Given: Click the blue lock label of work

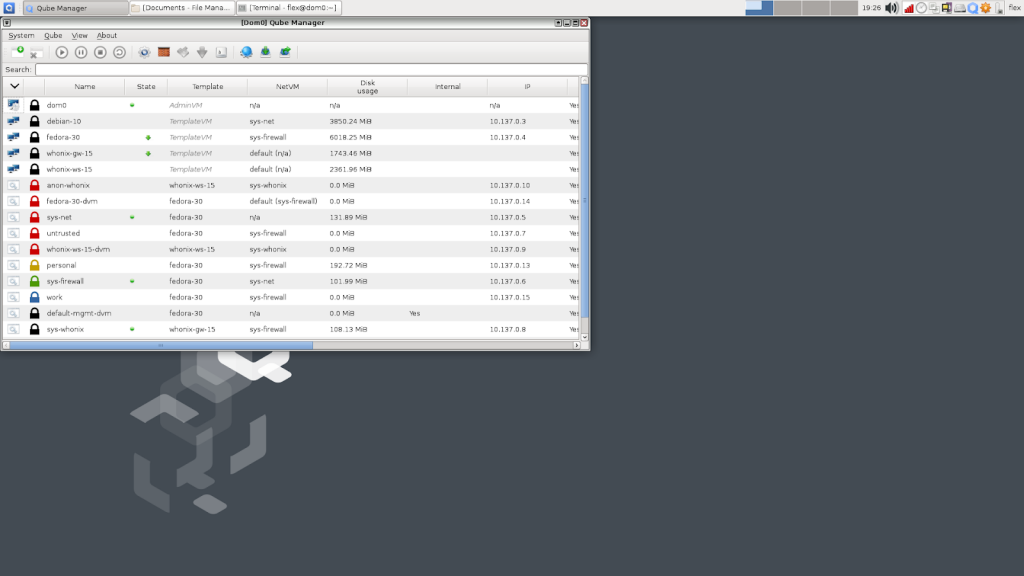Looking at the screenshot, I should [x=35, y=297].
